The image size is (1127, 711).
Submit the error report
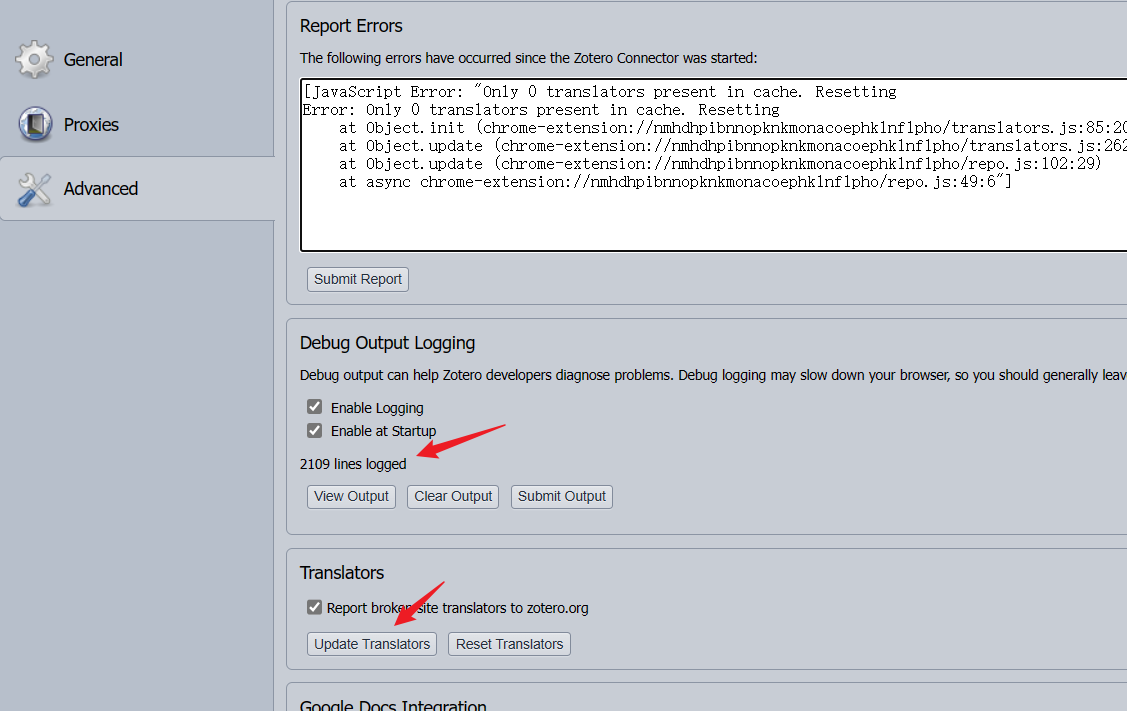click(x=358, y=279)
